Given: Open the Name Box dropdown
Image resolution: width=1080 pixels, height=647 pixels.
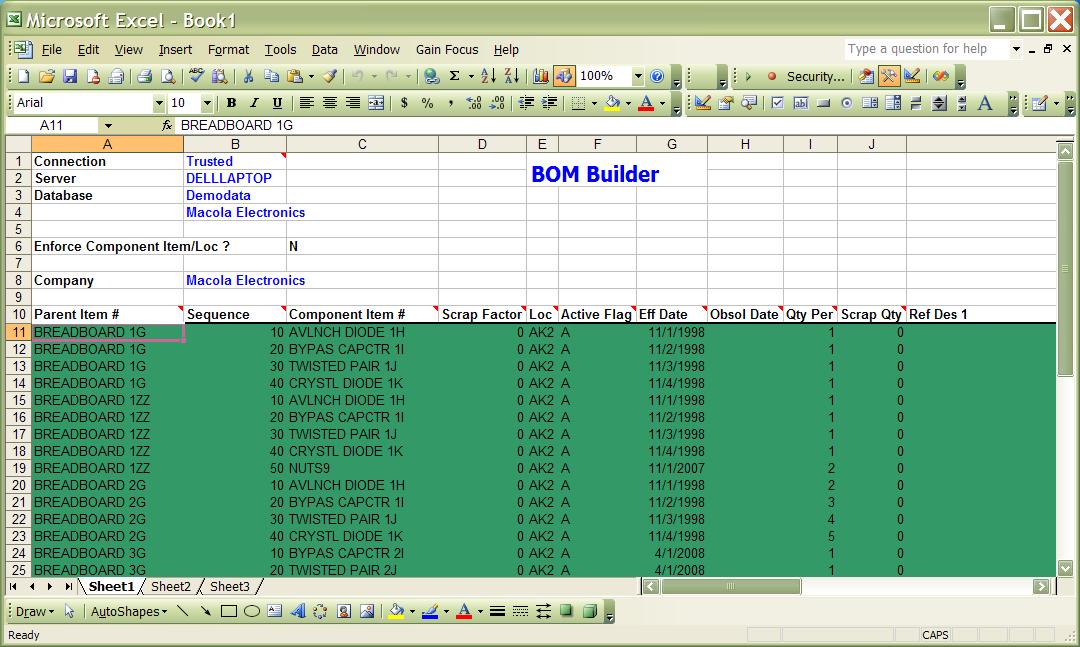Looking at the screenshot, I should [108, 126].
